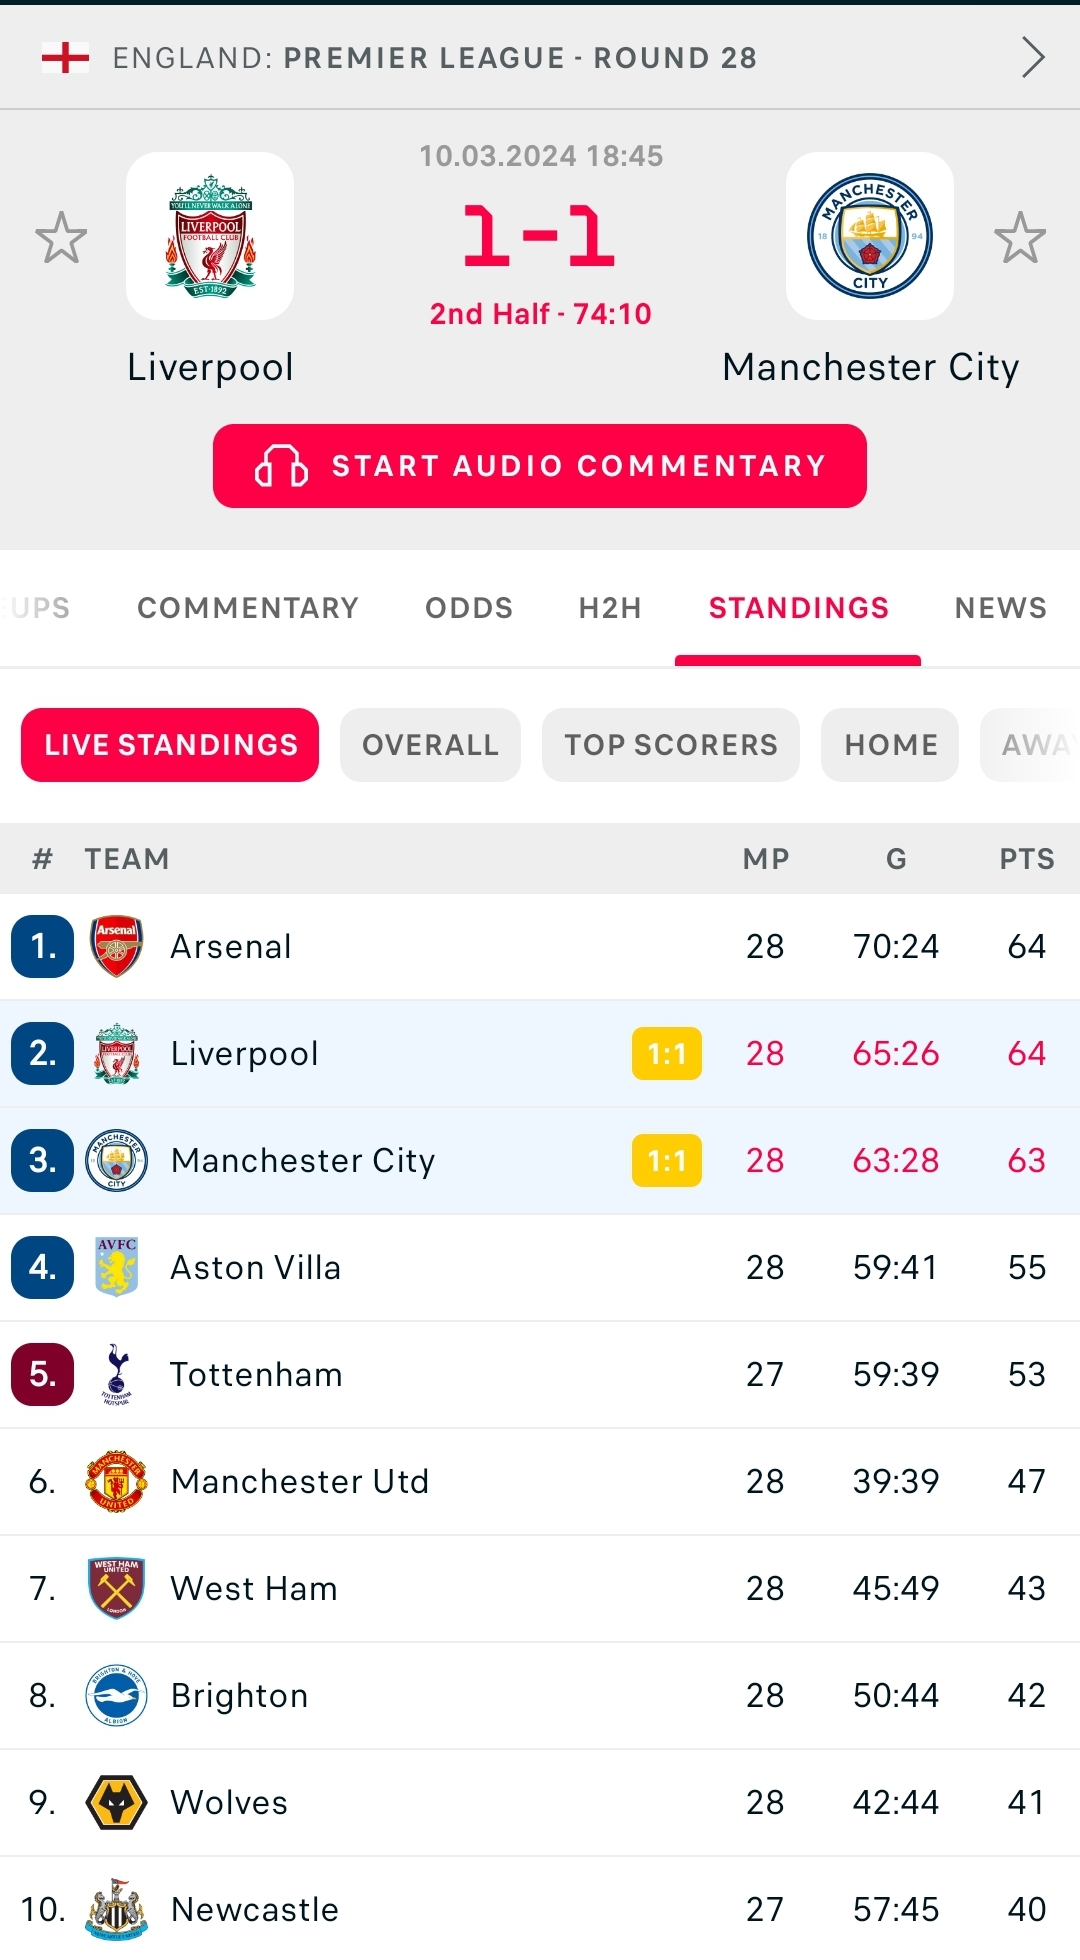Start audio commentary

click(x=539, y=466)
